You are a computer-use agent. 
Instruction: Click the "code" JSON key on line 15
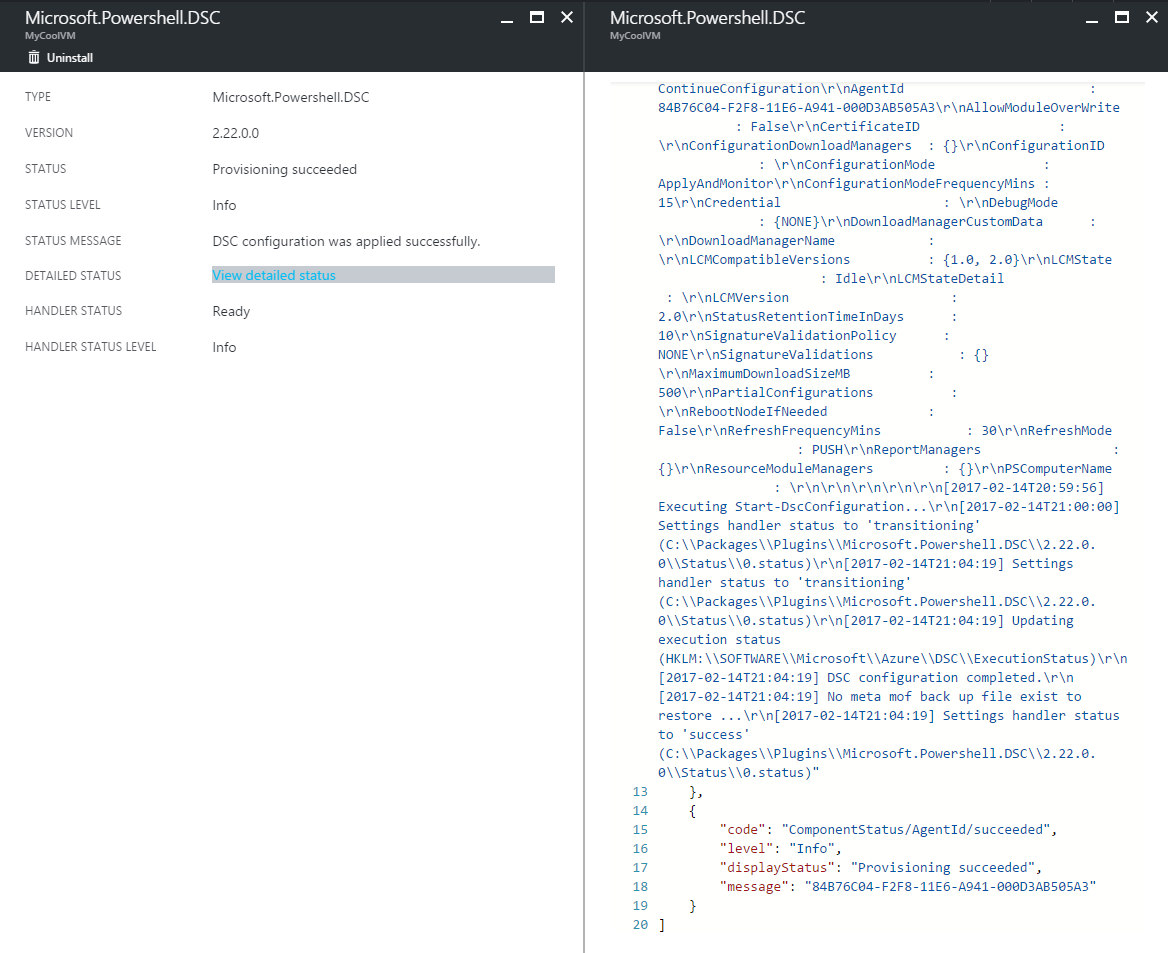[x=743, y=829]
